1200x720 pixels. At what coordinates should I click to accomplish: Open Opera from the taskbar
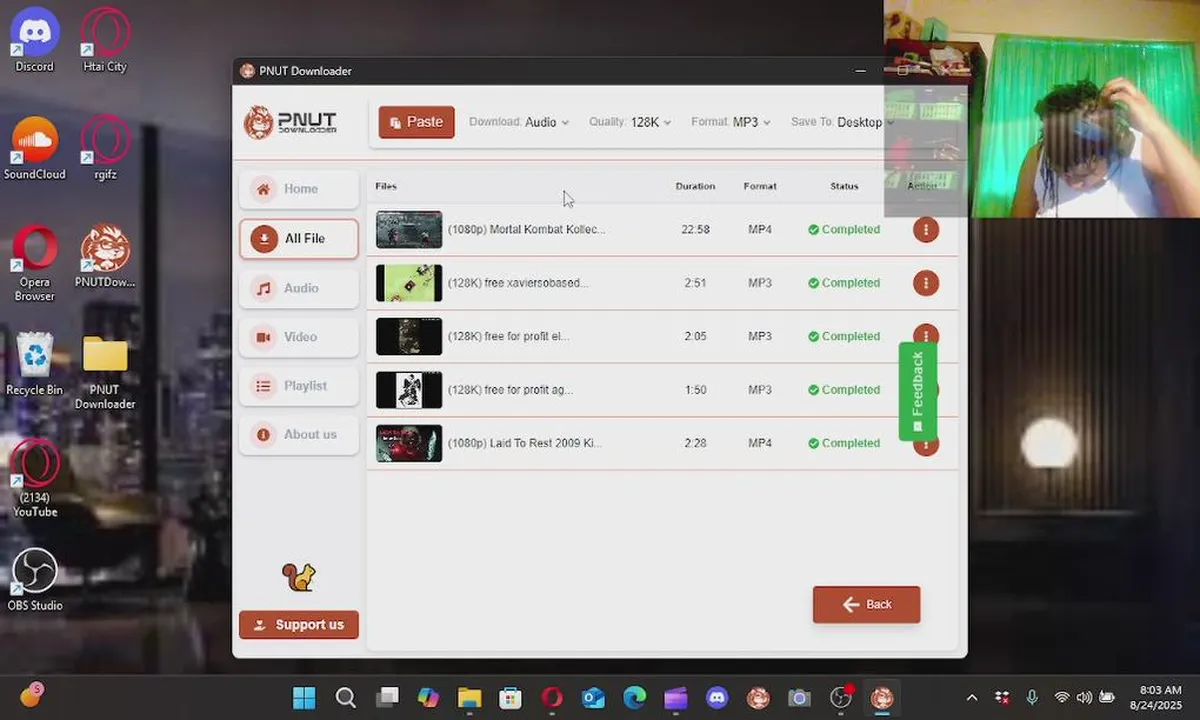click(x=552, y=698)
